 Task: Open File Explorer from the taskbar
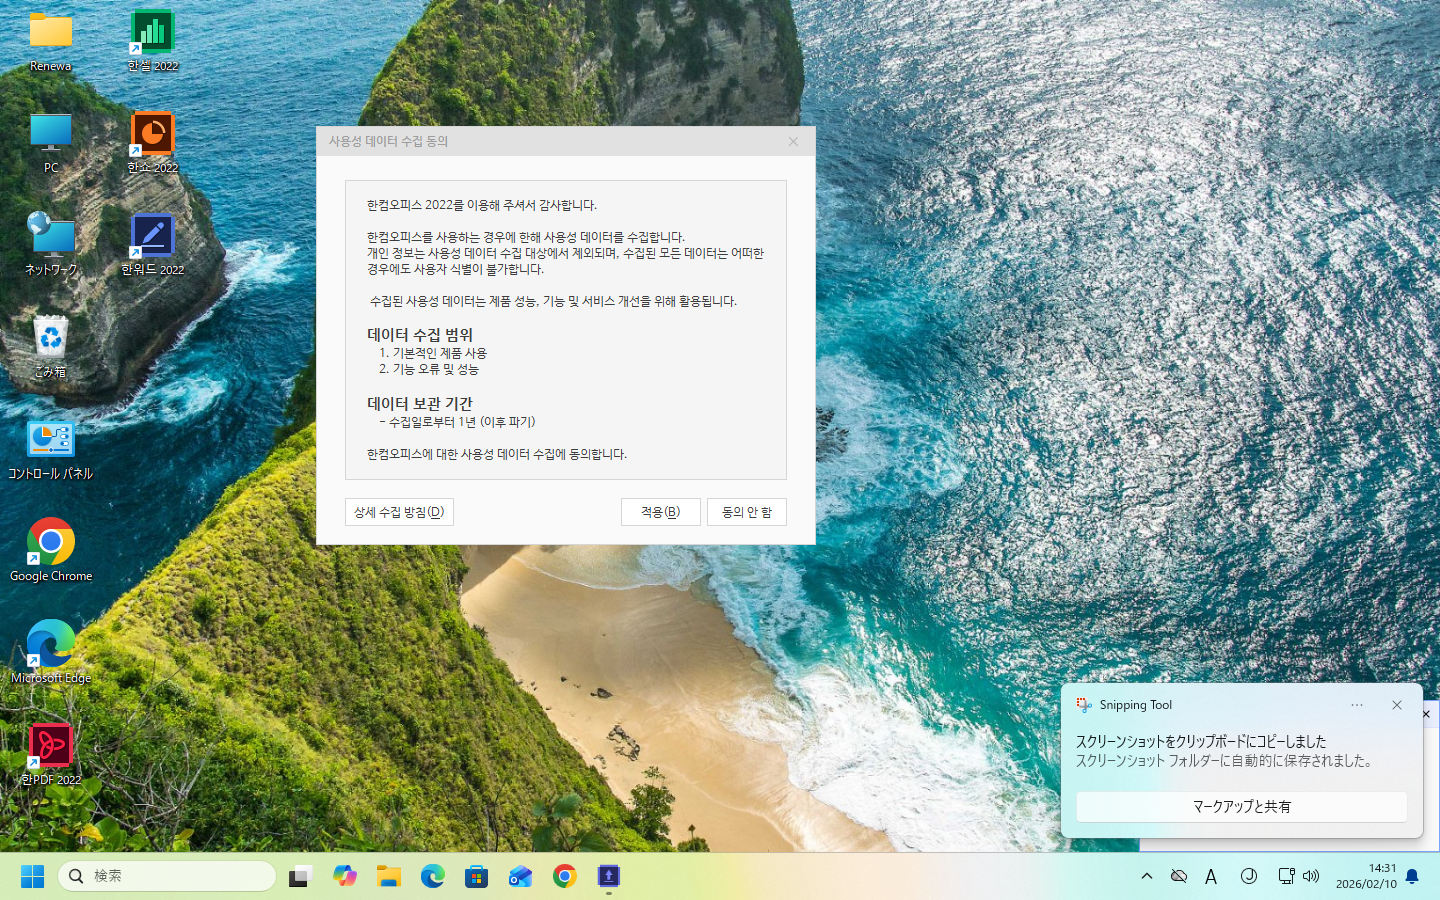coord(389,876)
